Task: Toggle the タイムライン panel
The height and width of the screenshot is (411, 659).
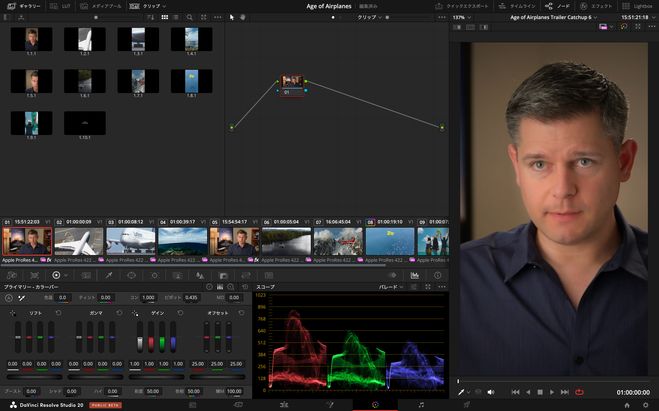Action: pyautogui.click(x=517, y=6)
